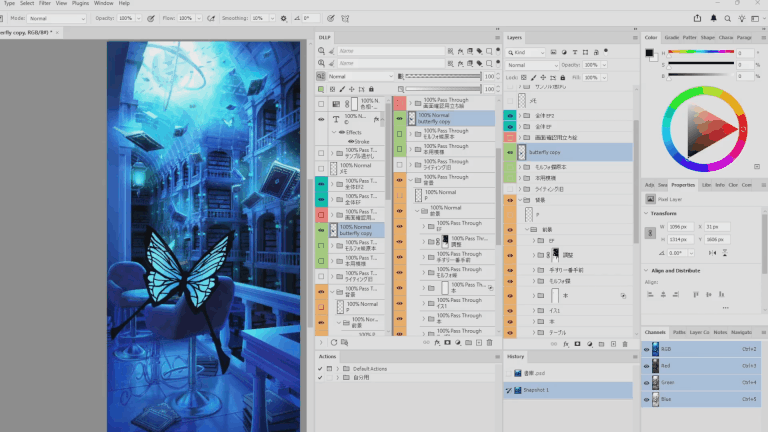Click the lock all padlock icon
The image size is (768, 432).
point(563,77)
